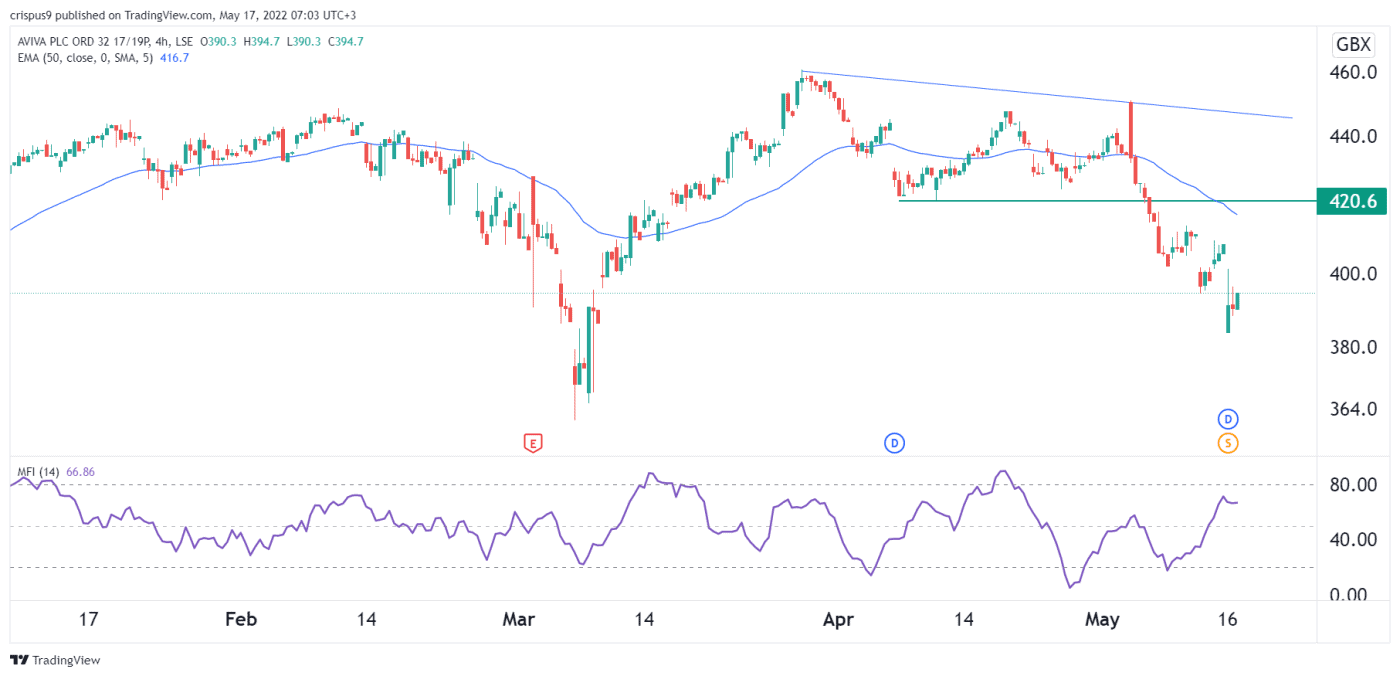Select the green 420.6 price label
The height and width of the screenshot is (676, 1400).
click(1352, 201)
